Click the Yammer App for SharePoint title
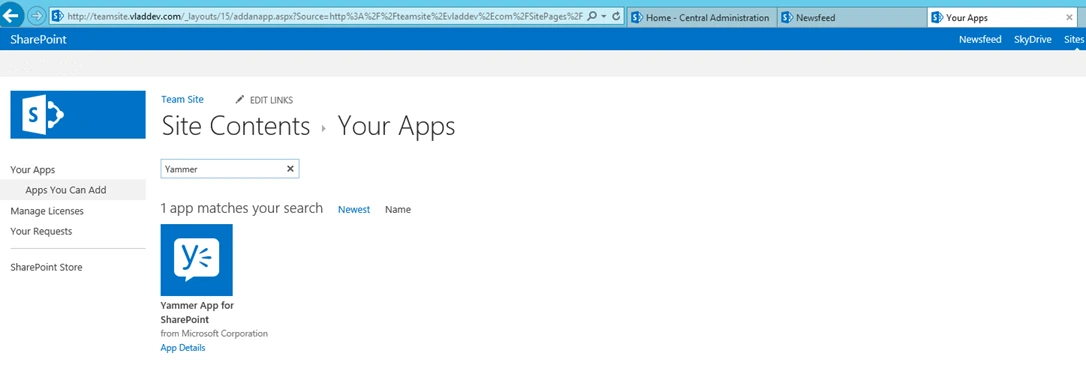This screenshot has height=371, width=1086. click(197, 312)
